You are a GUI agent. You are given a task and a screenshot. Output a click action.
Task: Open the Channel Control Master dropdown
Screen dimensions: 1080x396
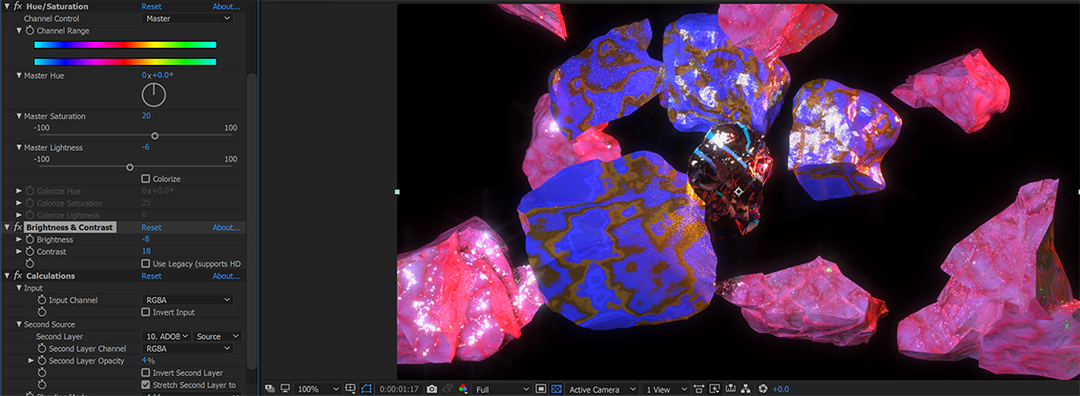pyautogui.click(x=187, y=19)
